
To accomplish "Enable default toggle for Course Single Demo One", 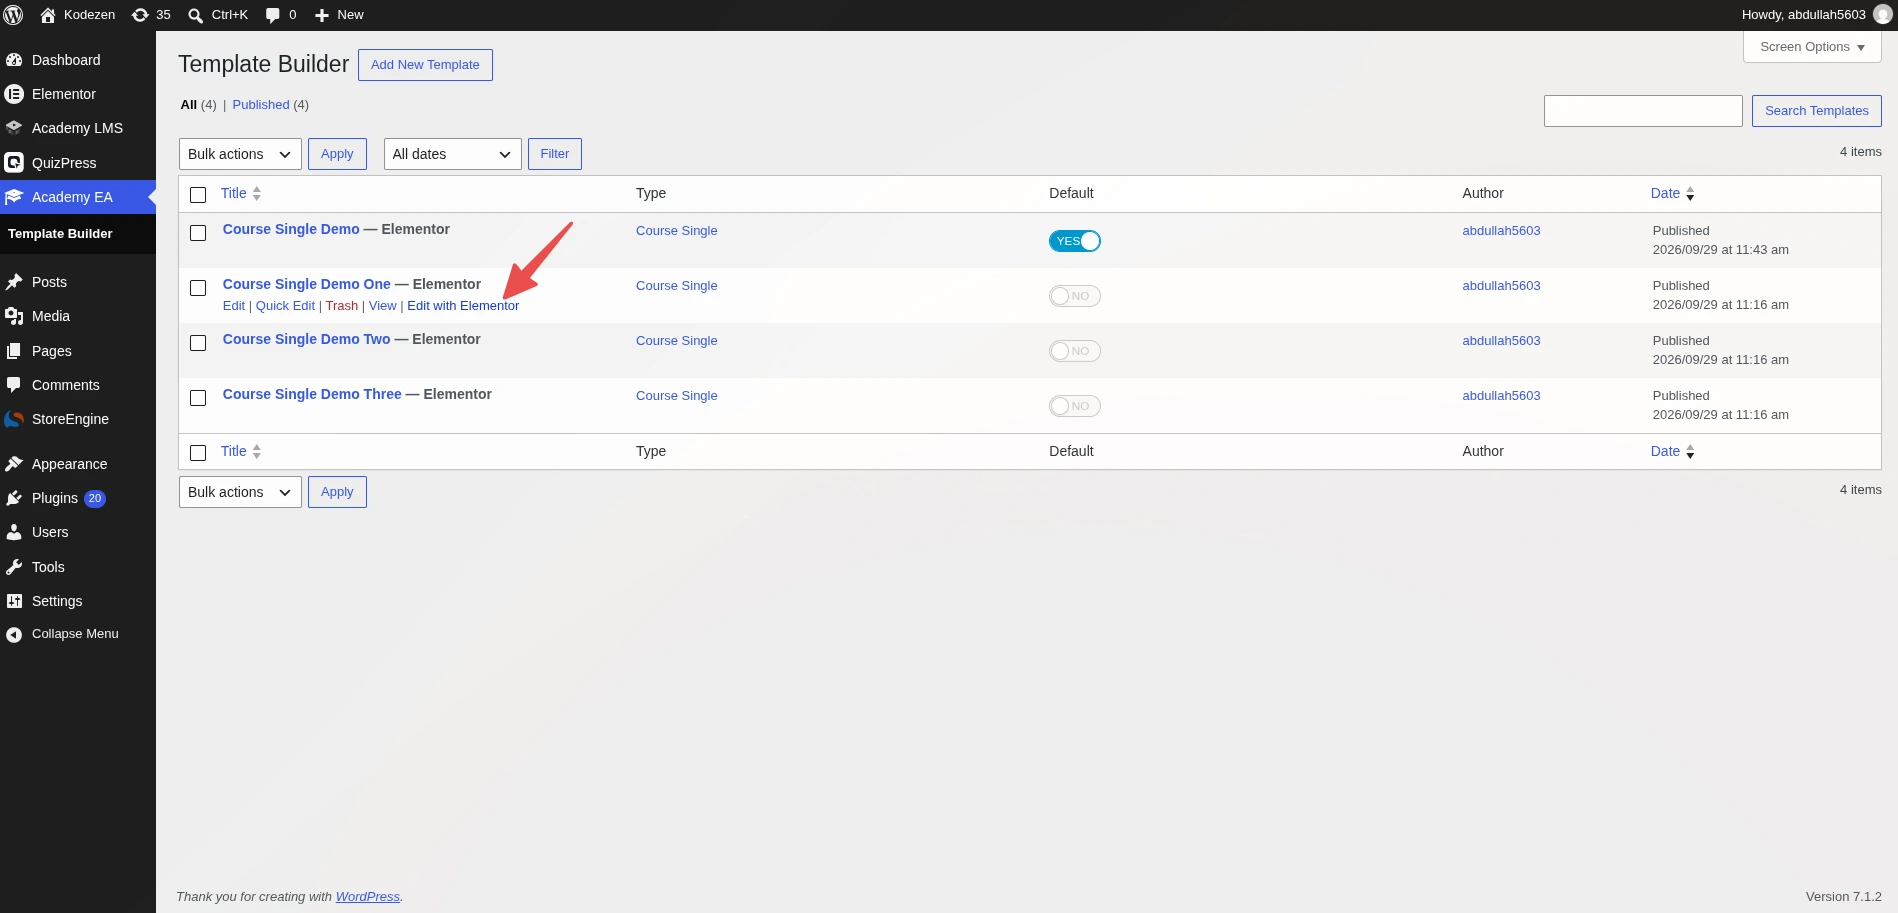I will pos(1075,296).
